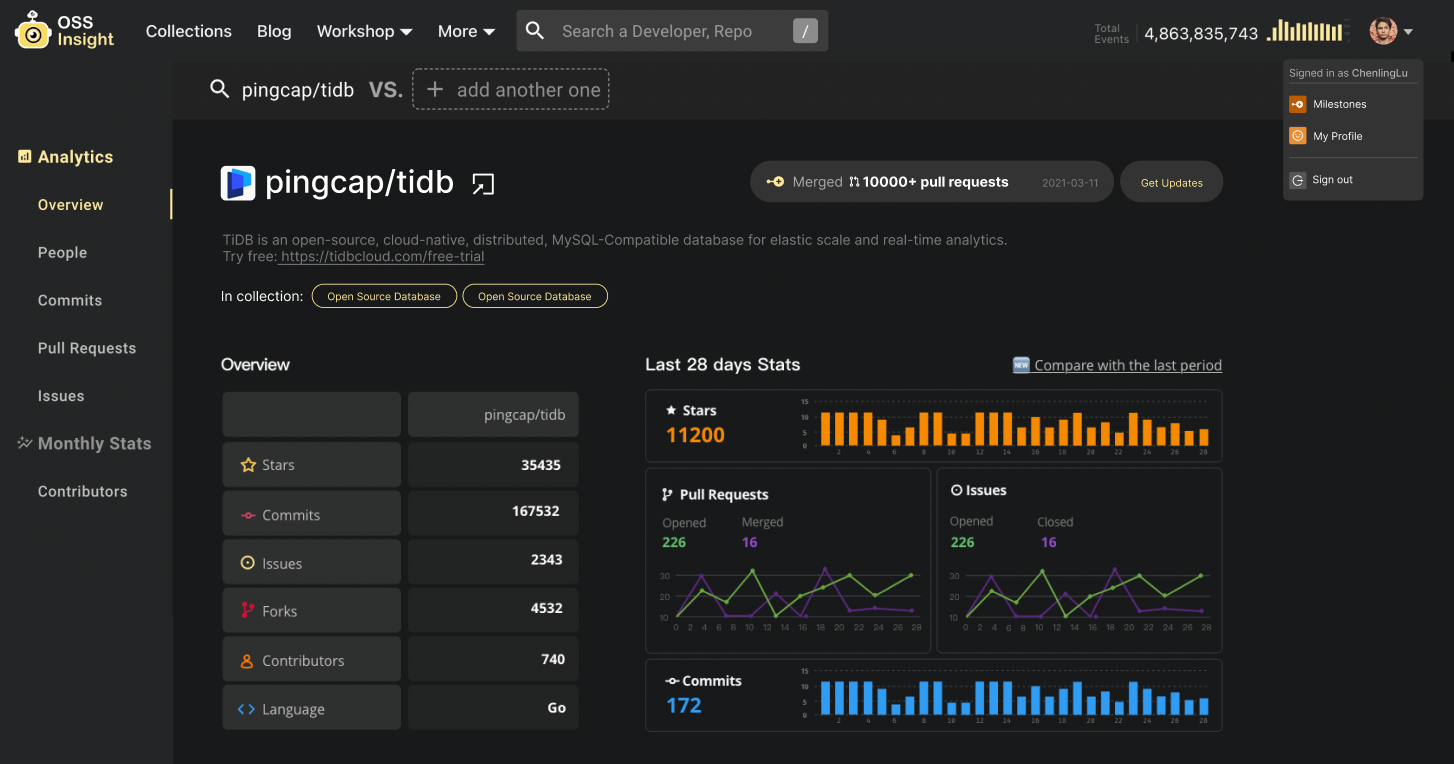Open Compare with the last period

tap(1125, 365)
